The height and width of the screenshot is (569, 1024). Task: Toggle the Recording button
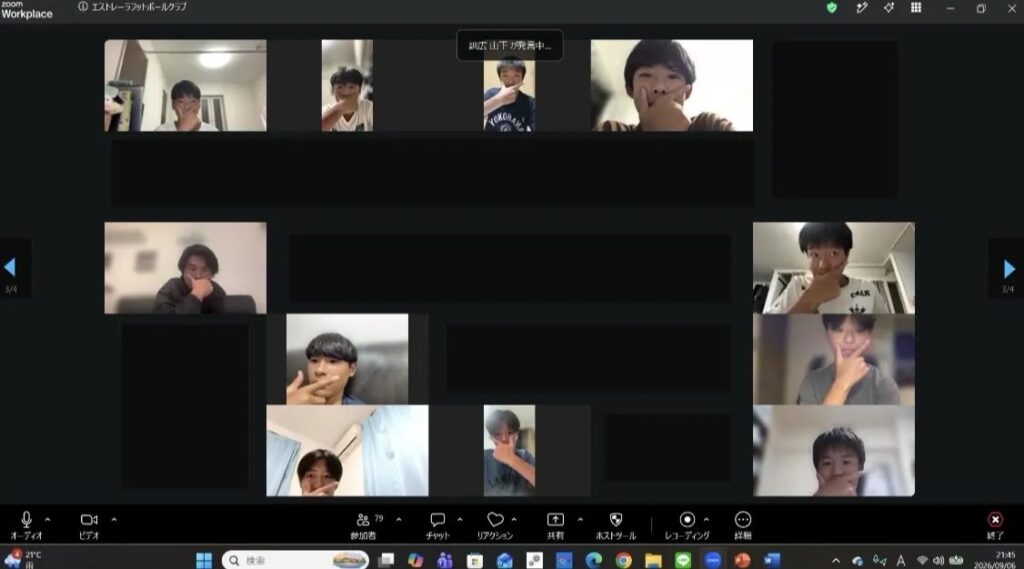pyautogui.click(x=687, y=525)
